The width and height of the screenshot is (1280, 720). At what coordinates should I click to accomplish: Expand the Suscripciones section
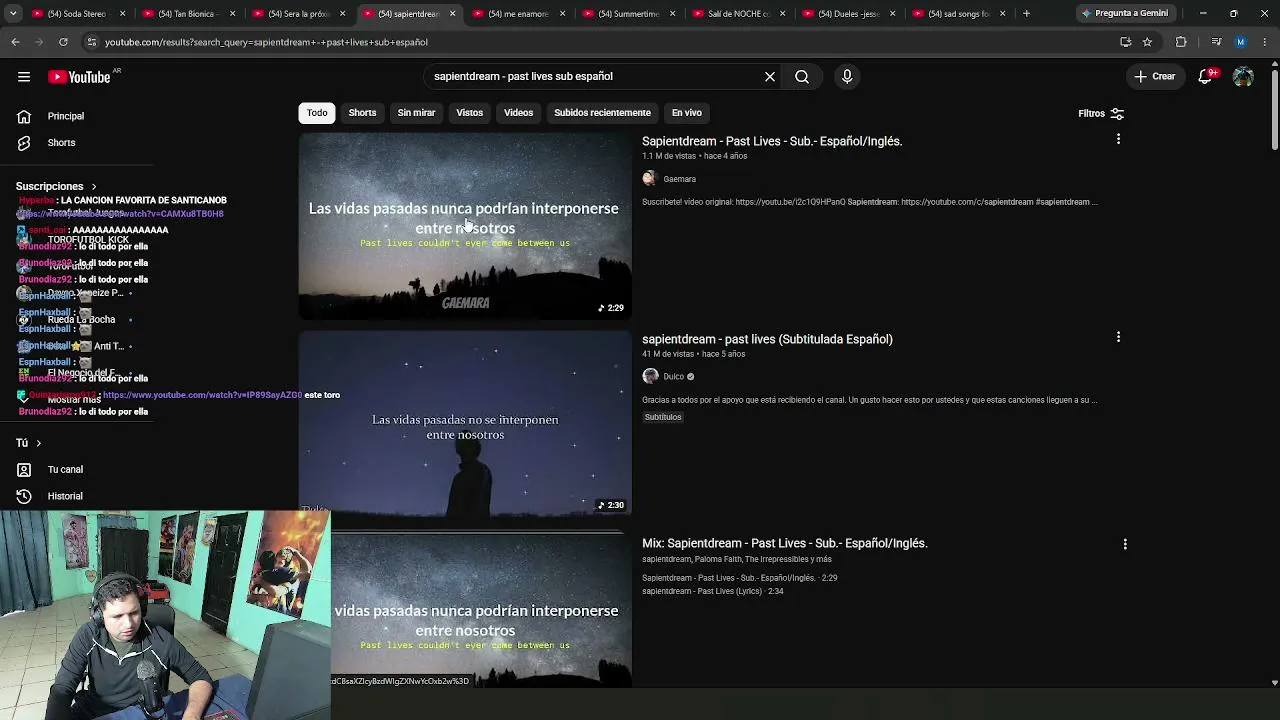tap(57, 186)
